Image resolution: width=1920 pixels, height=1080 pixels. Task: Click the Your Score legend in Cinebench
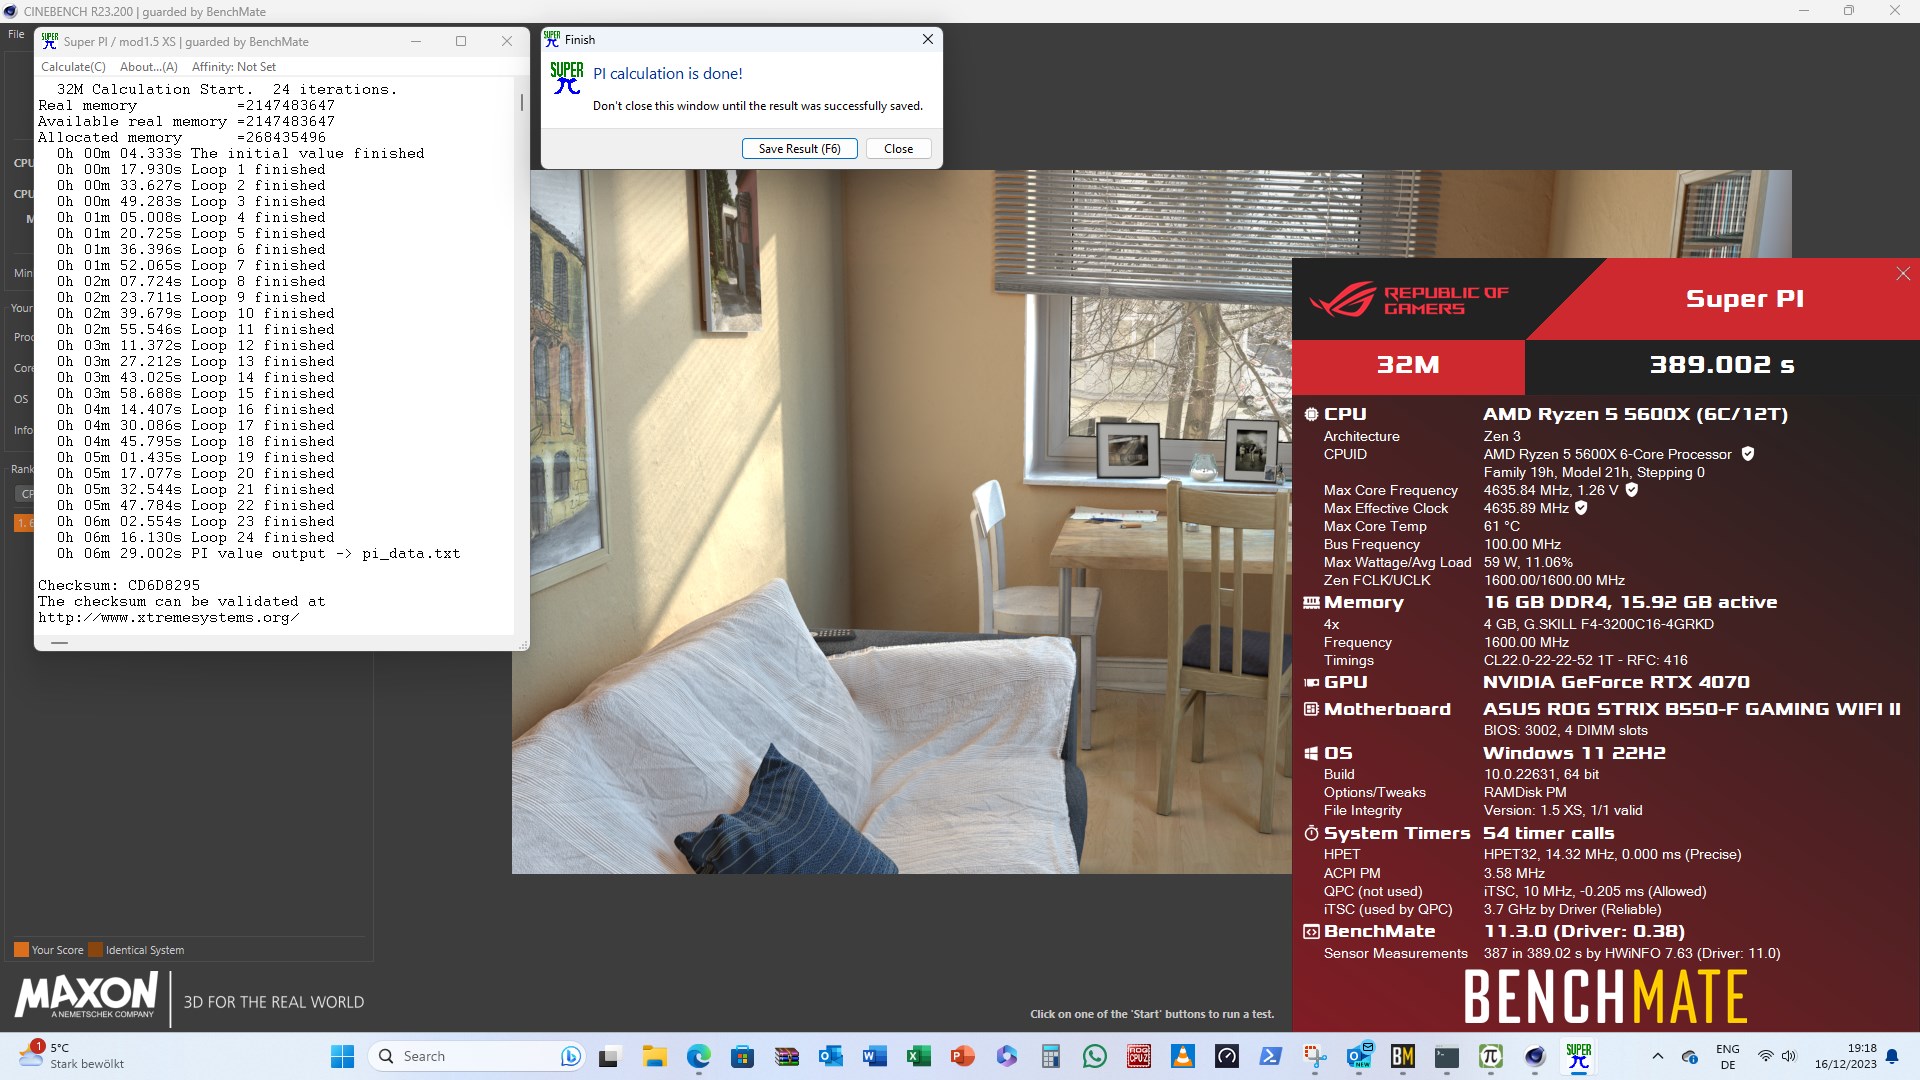49,950
